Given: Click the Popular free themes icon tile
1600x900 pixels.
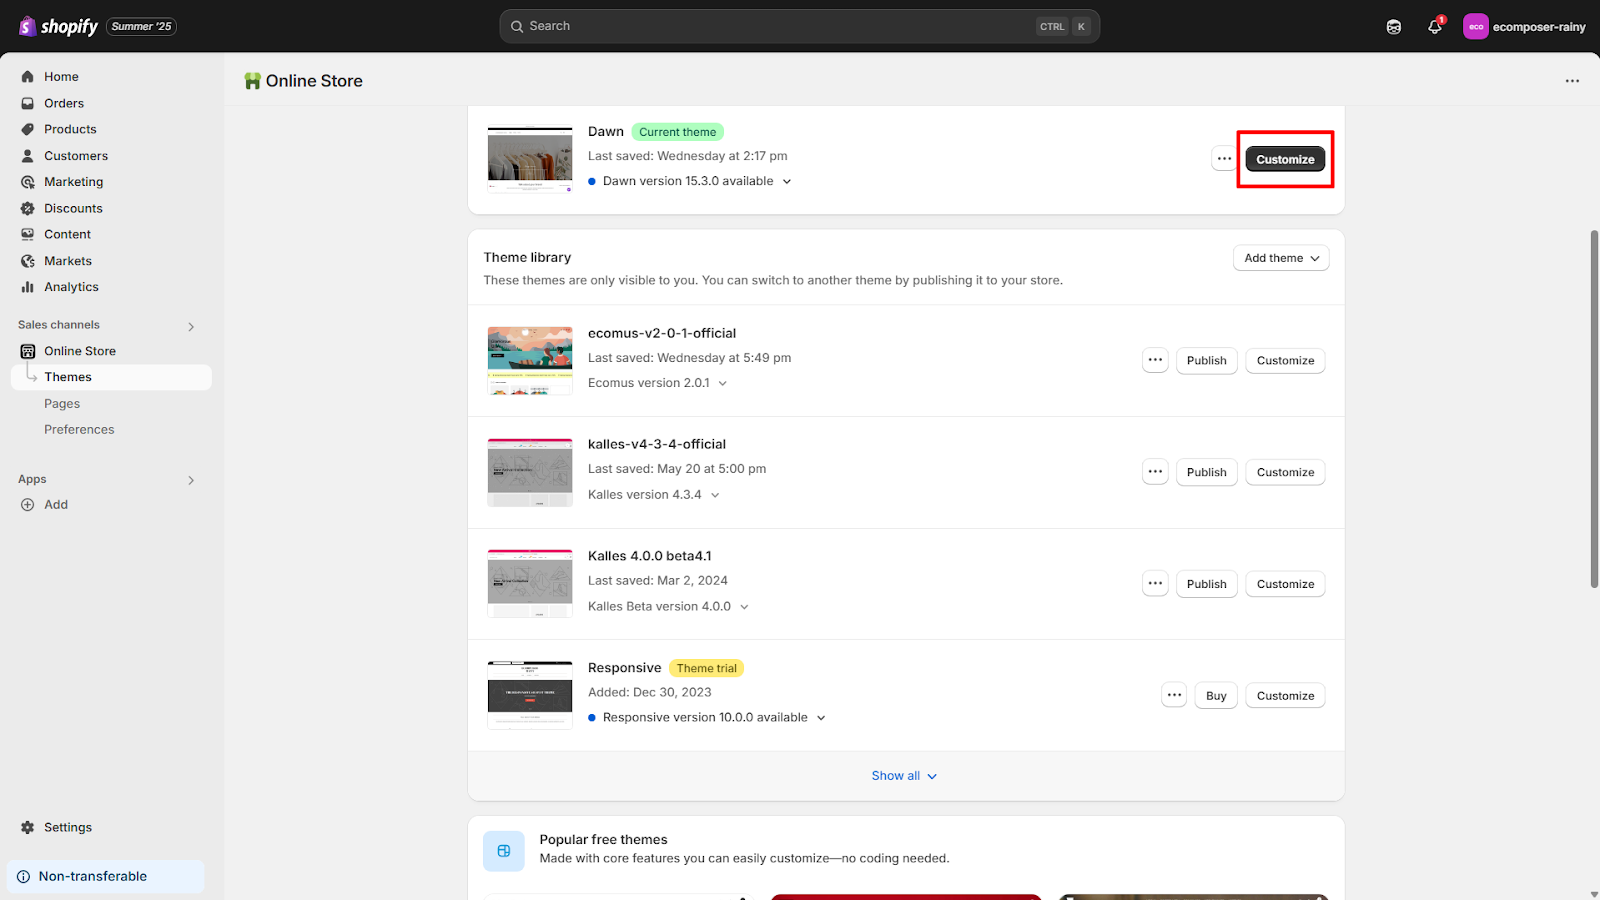Looking at the screenshot, I should coord(504,851).
